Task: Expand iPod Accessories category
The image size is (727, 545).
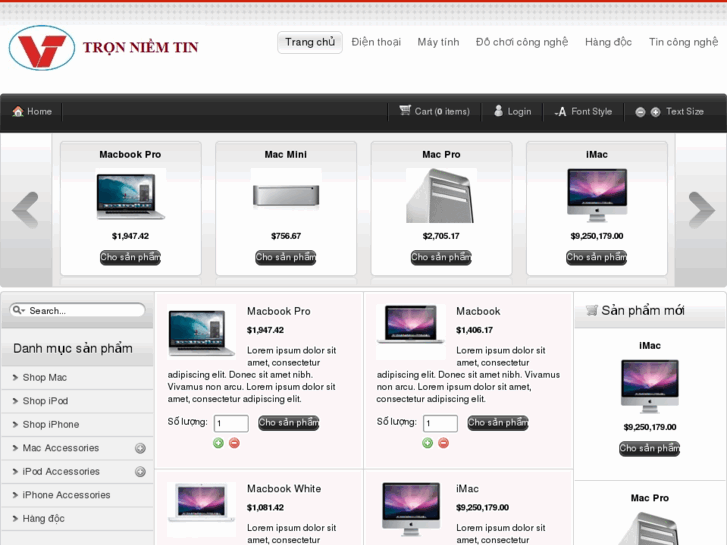Action: (140, 472)
